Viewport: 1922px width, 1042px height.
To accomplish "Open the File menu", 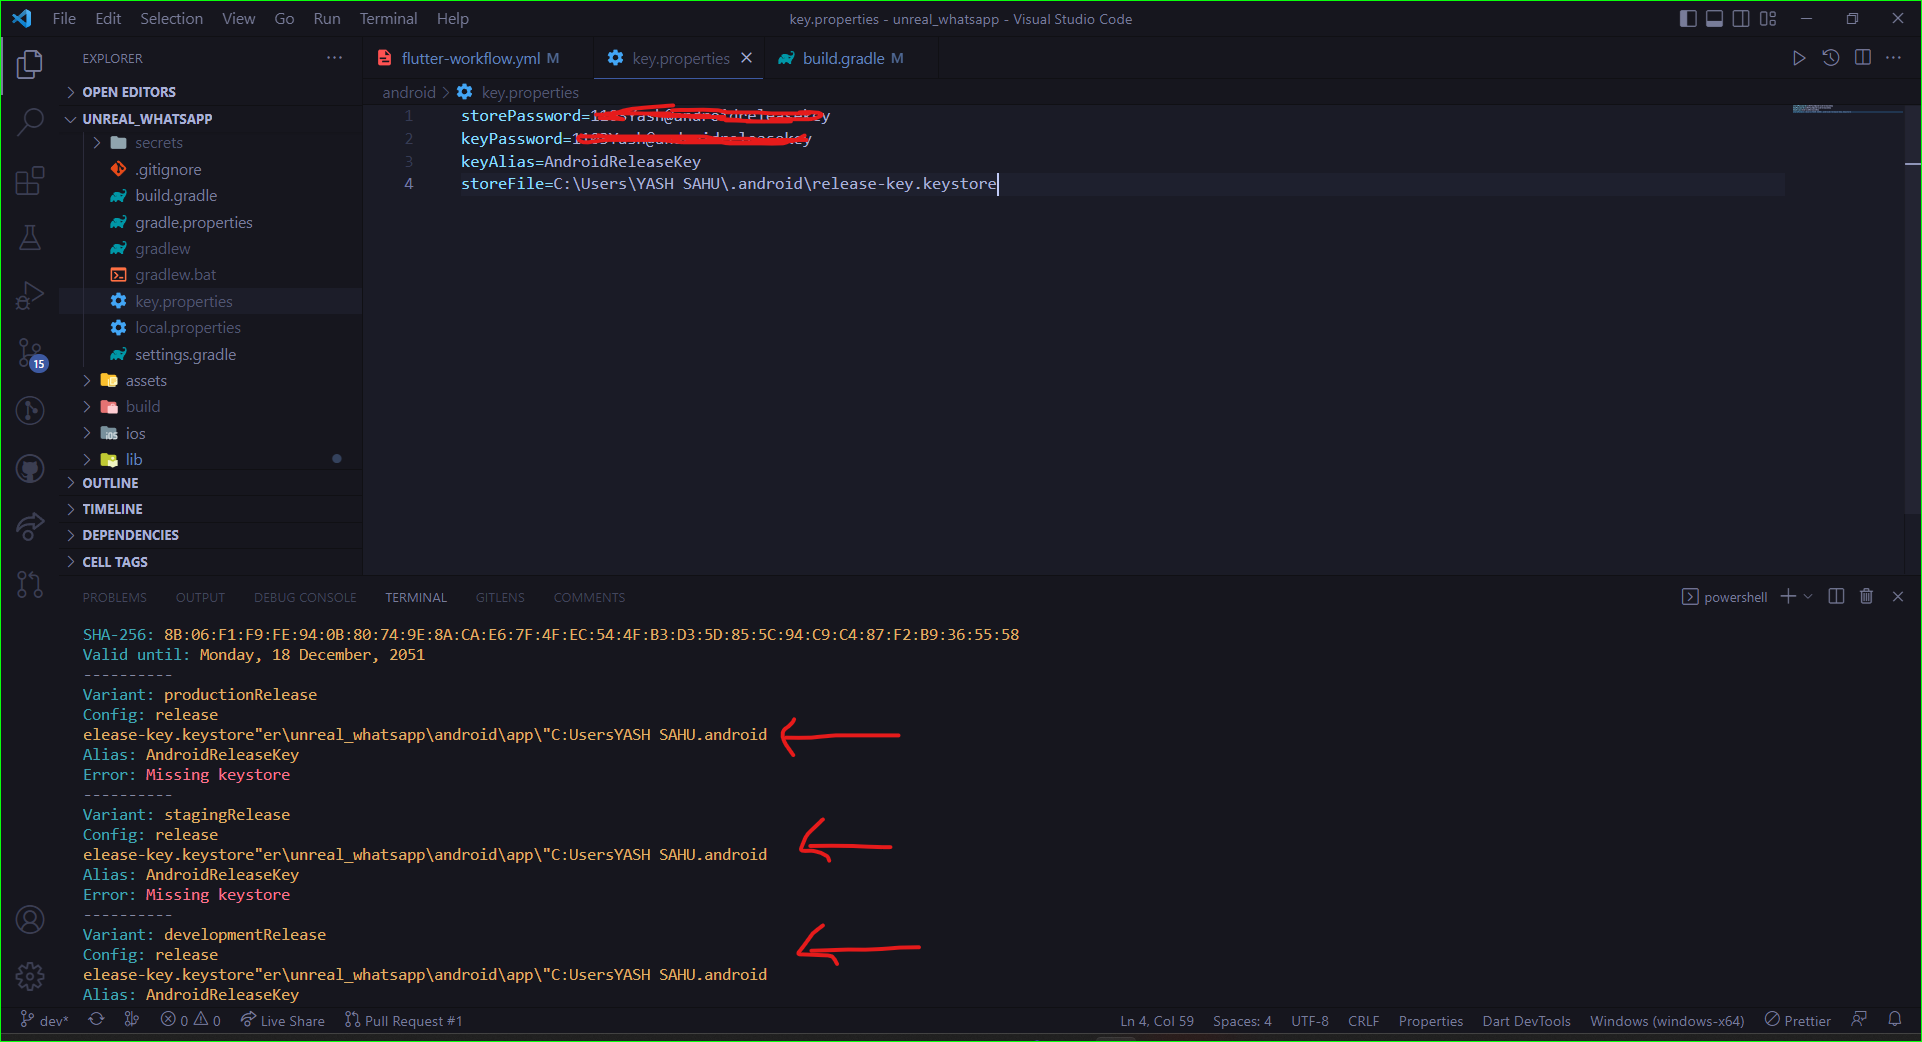I will [64, 19].
